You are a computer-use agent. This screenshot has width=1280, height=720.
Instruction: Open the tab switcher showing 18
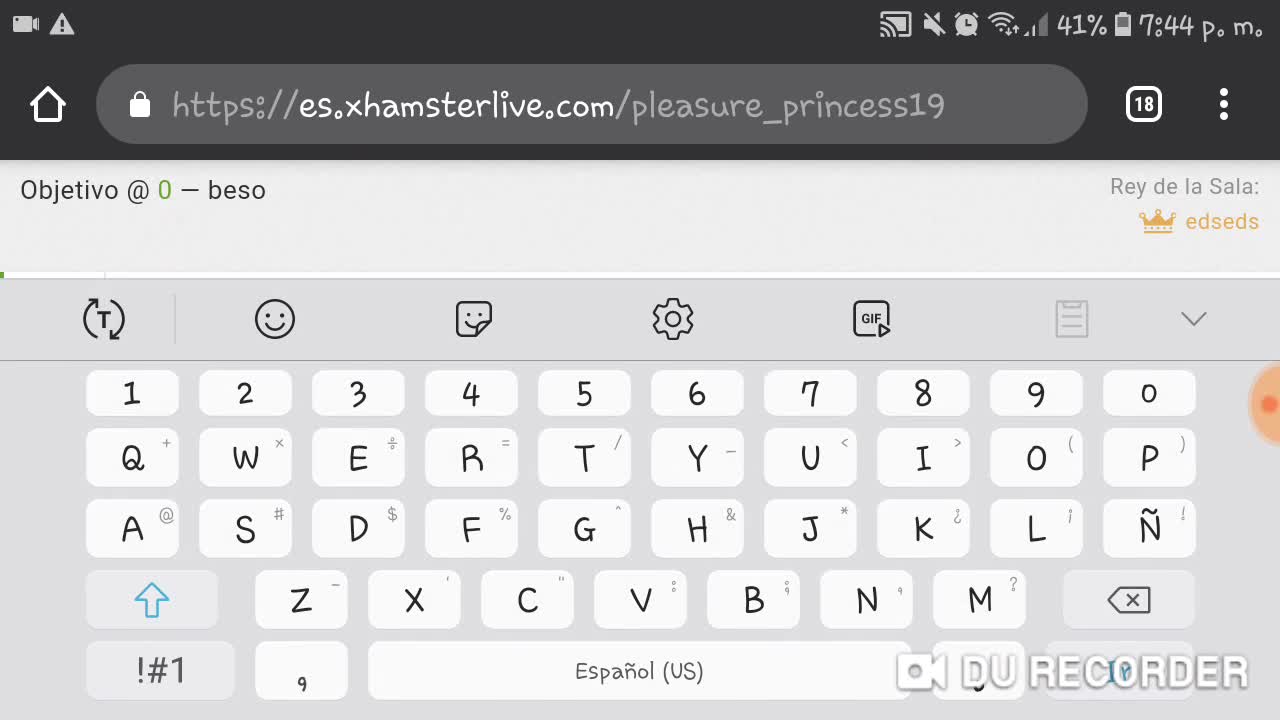(x=1143, y=104)
